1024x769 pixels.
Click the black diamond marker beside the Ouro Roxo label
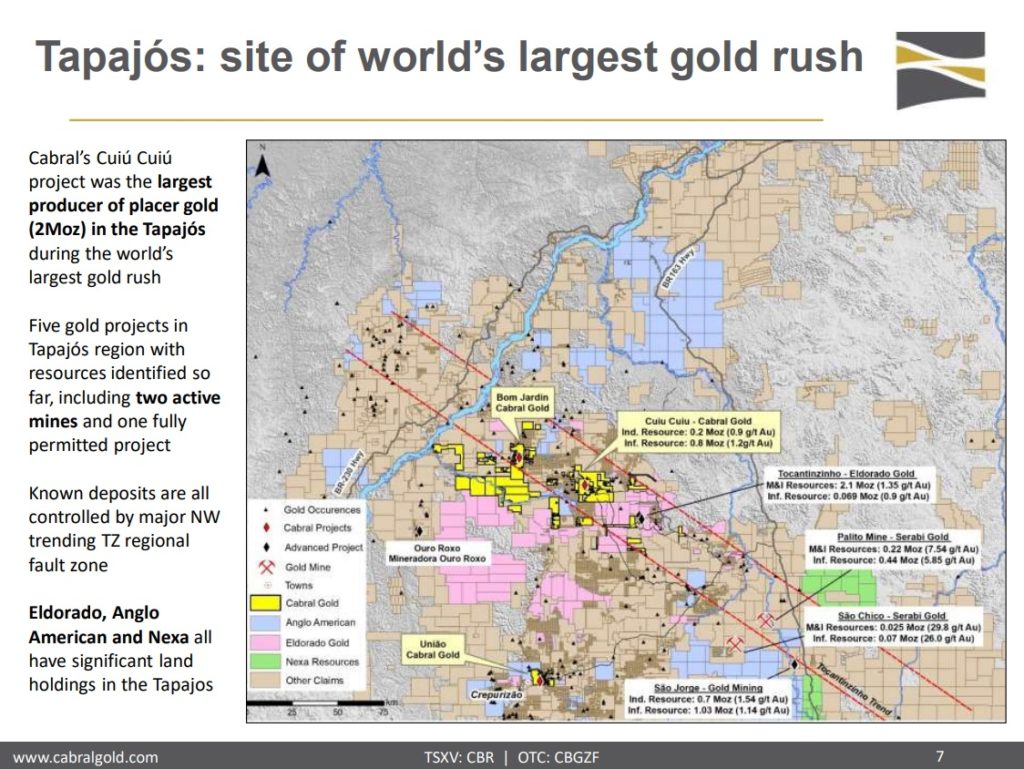coord(419,531)
